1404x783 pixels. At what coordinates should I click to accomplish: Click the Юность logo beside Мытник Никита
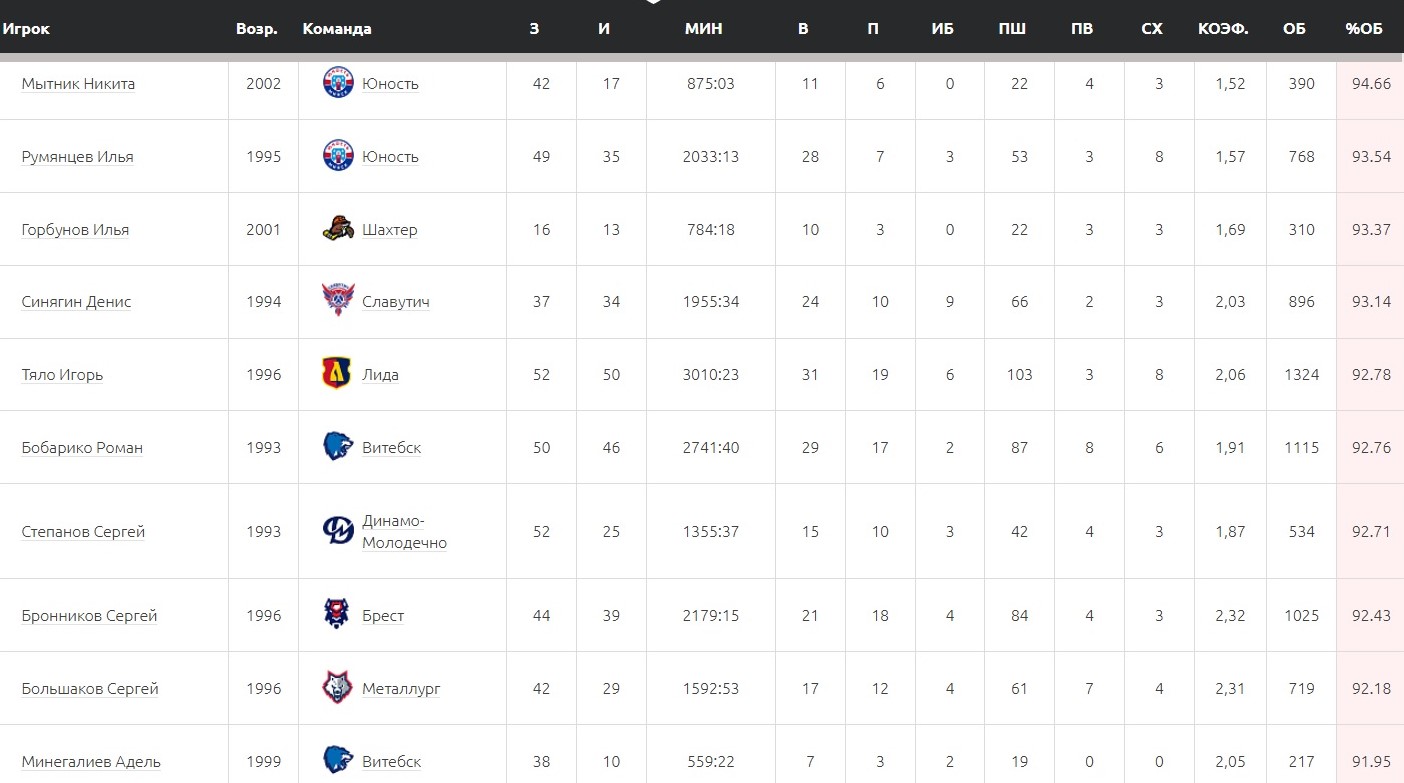[x=338, y=83]
